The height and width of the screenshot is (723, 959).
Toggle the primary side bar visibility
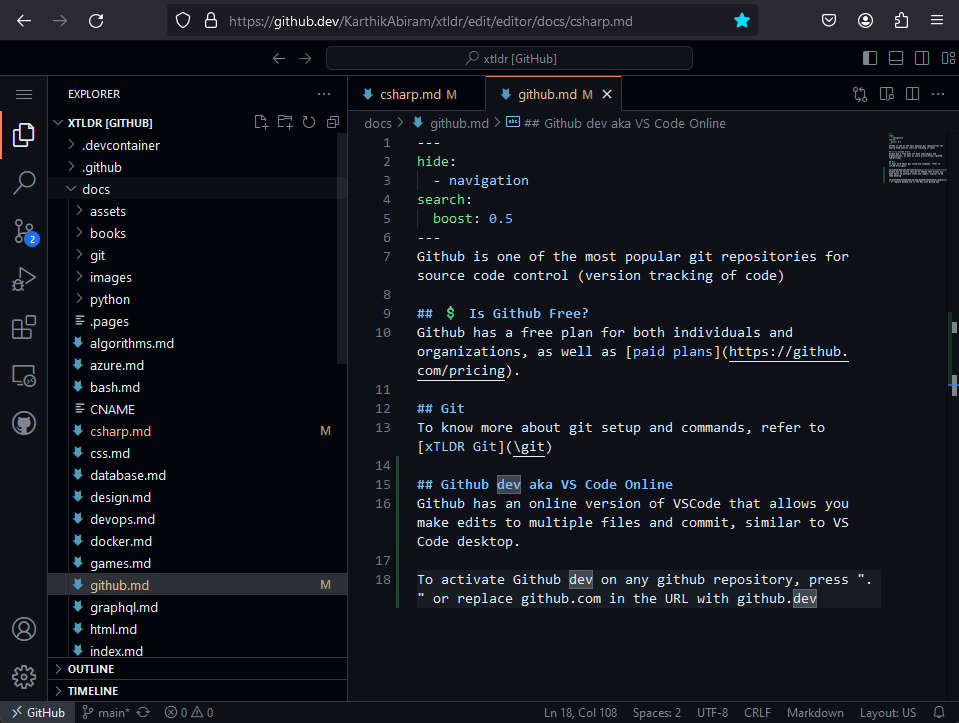[869, 57]
